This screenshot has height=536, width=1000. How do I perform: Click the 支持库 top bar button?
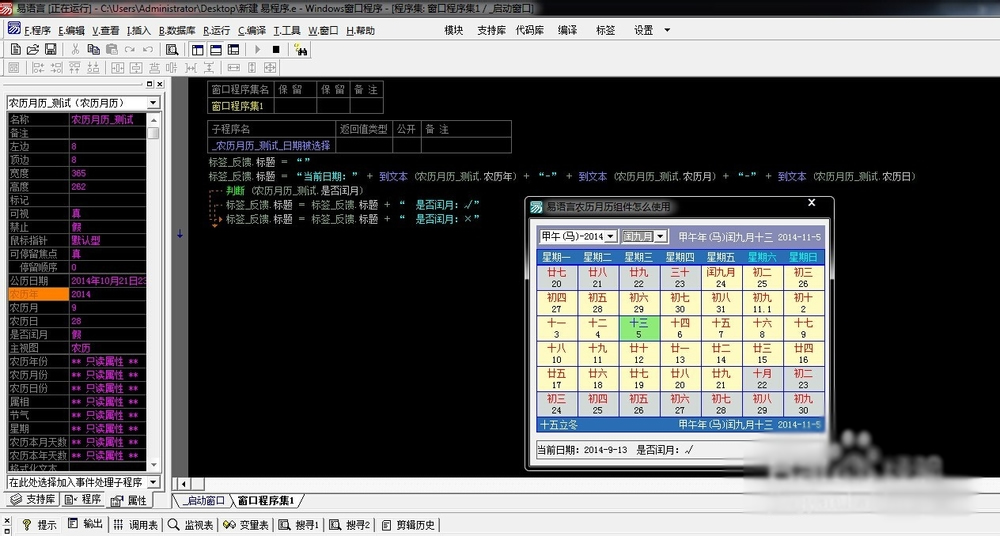tap(491, 30)
